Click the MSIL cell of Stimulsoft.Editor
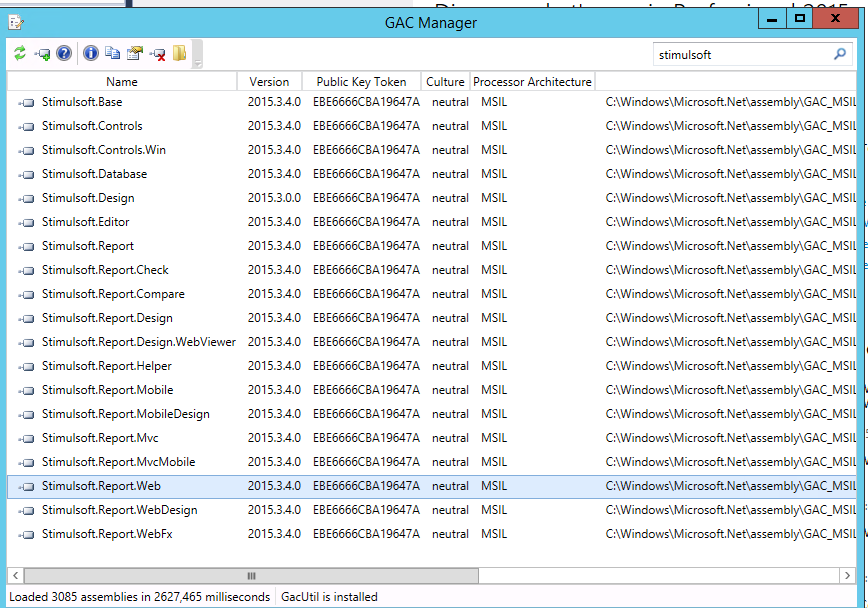868x608 pixels. pos(494,222)
